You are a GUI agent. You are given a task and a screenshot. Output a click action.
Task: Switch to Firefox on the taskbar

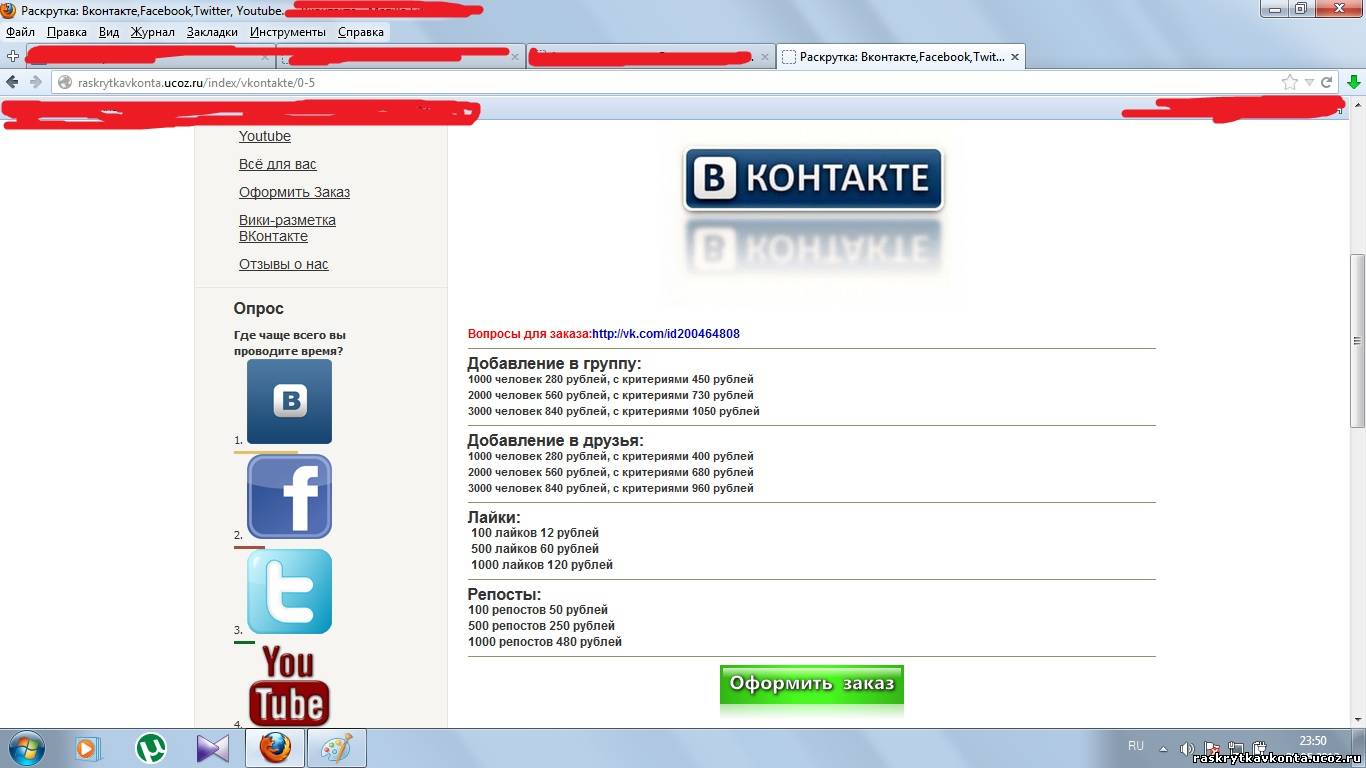point(275,748)
